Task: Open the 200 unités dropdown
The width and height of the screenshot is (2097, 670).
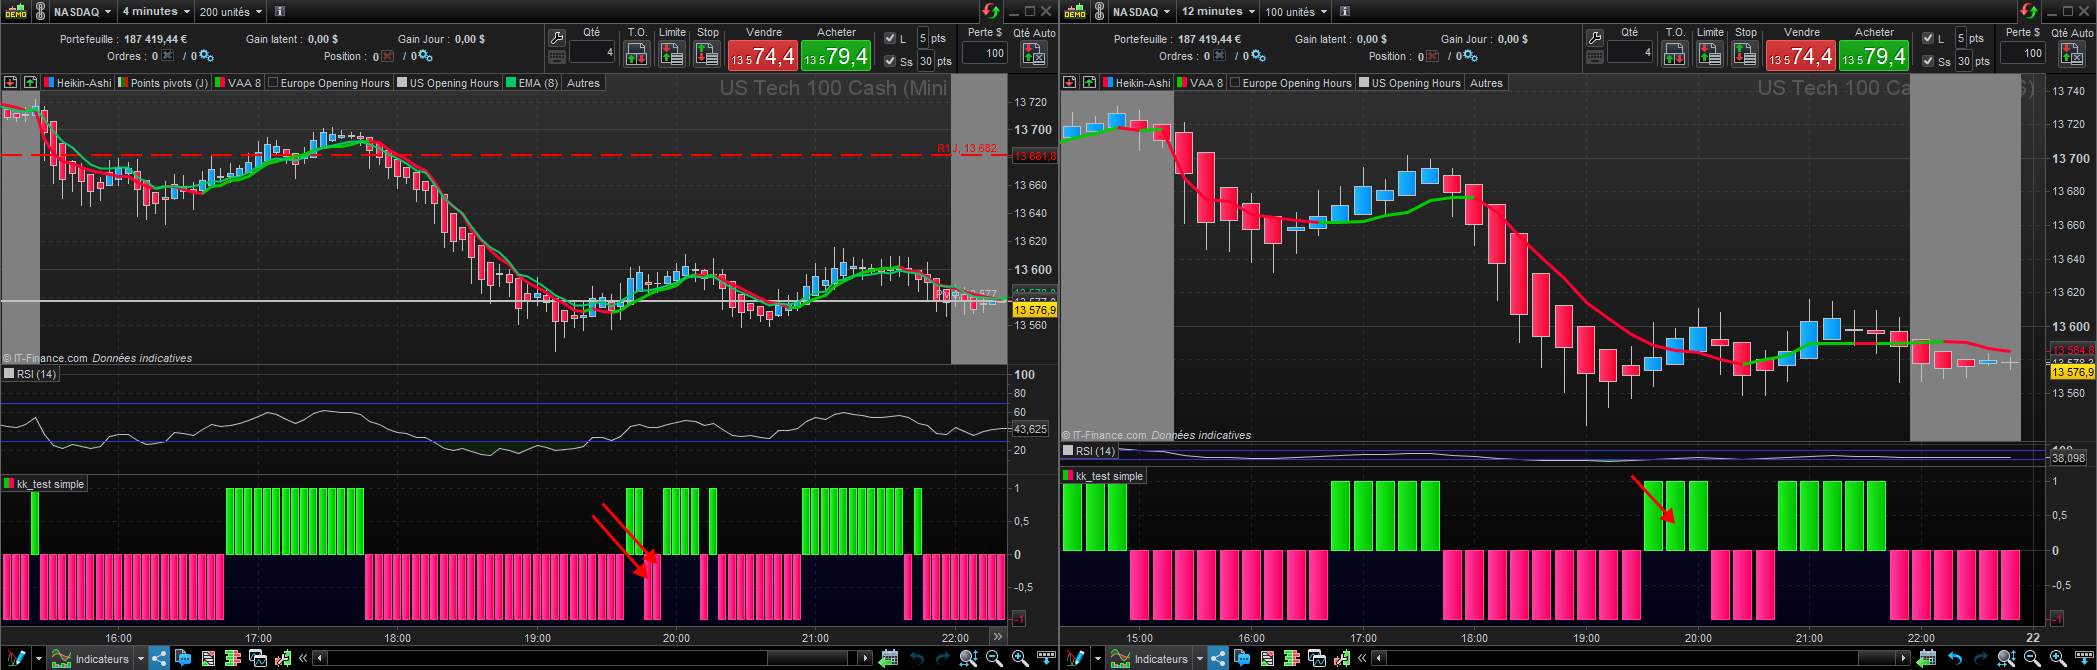Action: tap(231, 12)
